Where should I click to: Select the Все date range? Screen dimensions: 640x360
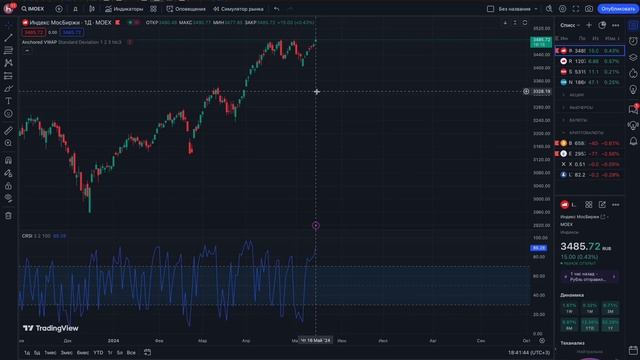[x=131, y=353]
